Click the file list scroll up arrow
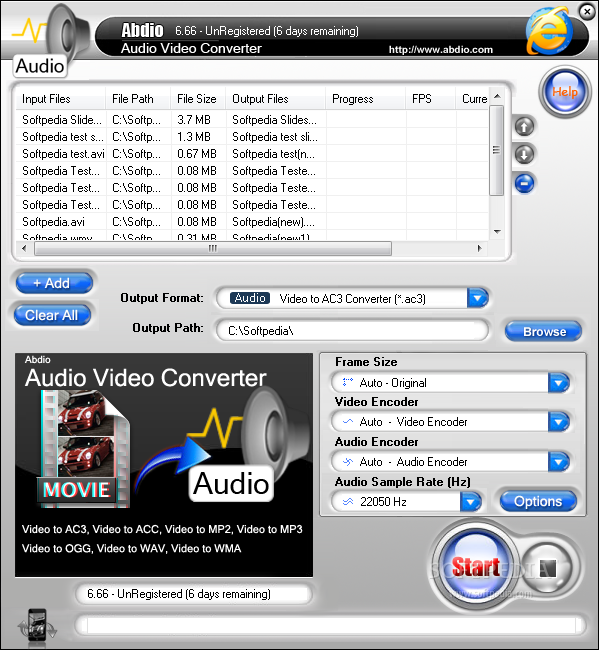 click(497, 97)
